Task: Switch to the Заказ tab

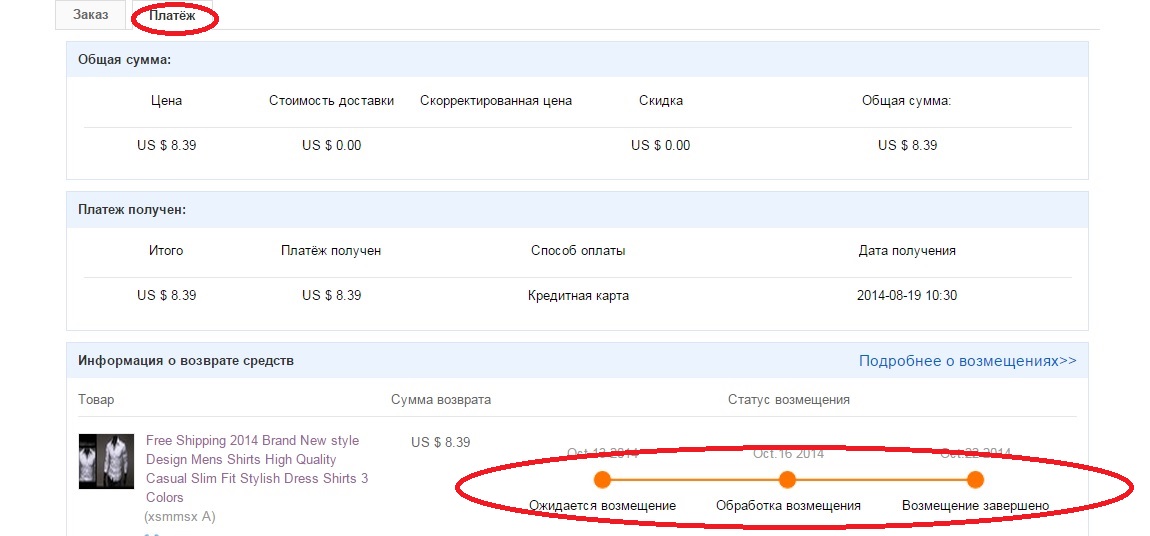Action: pyautogui.click(x=90, y=15)
